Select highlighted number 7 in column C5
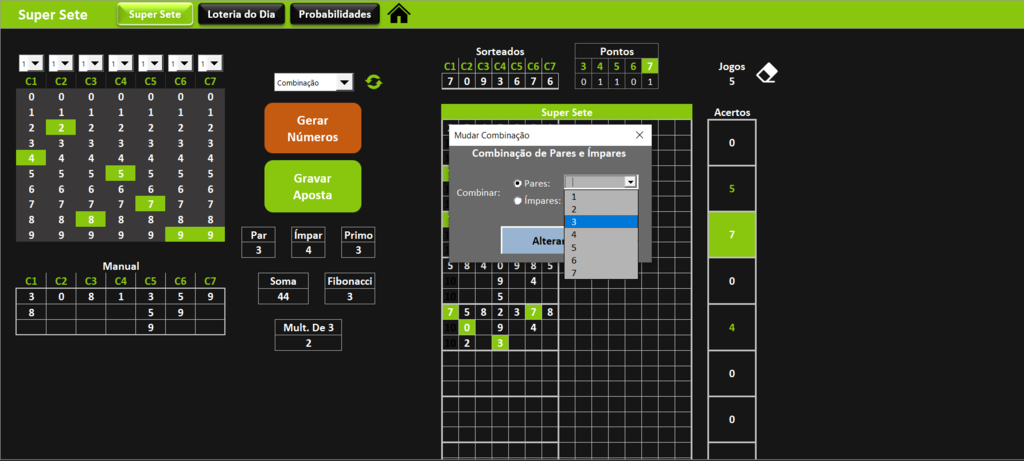 150,204
